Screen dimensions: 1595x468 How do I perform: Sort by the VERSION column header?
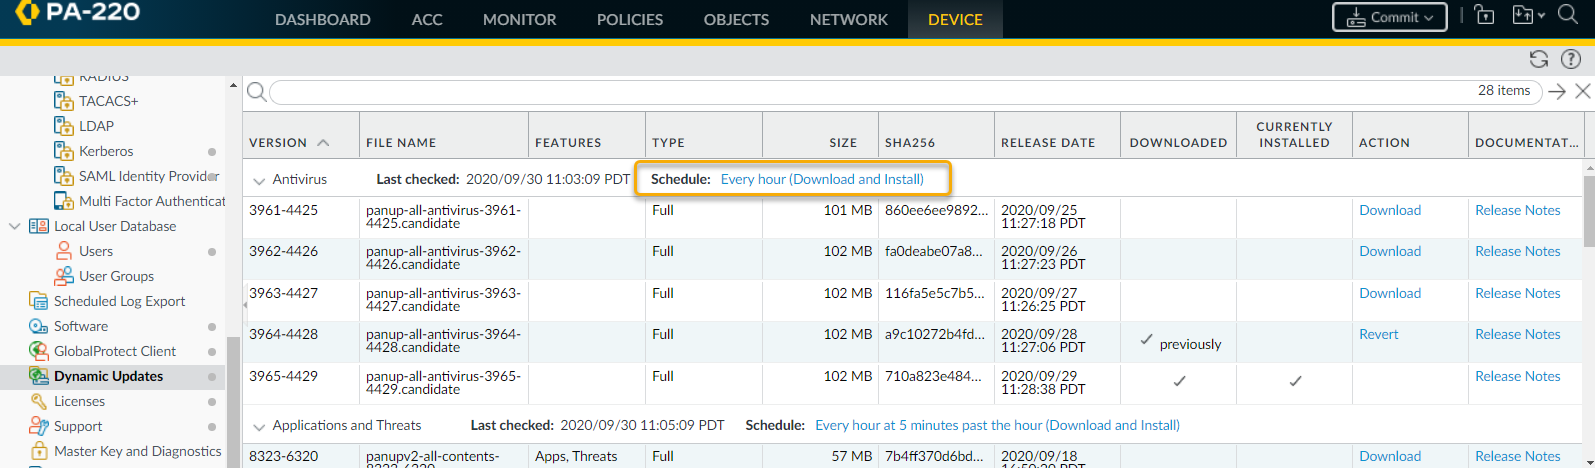(x=278, y=143)
